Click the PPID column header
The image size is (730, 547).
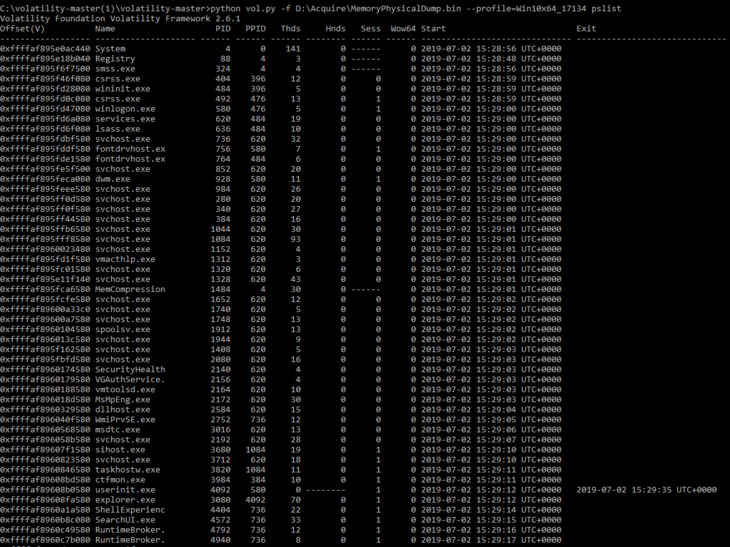[256, 28]
